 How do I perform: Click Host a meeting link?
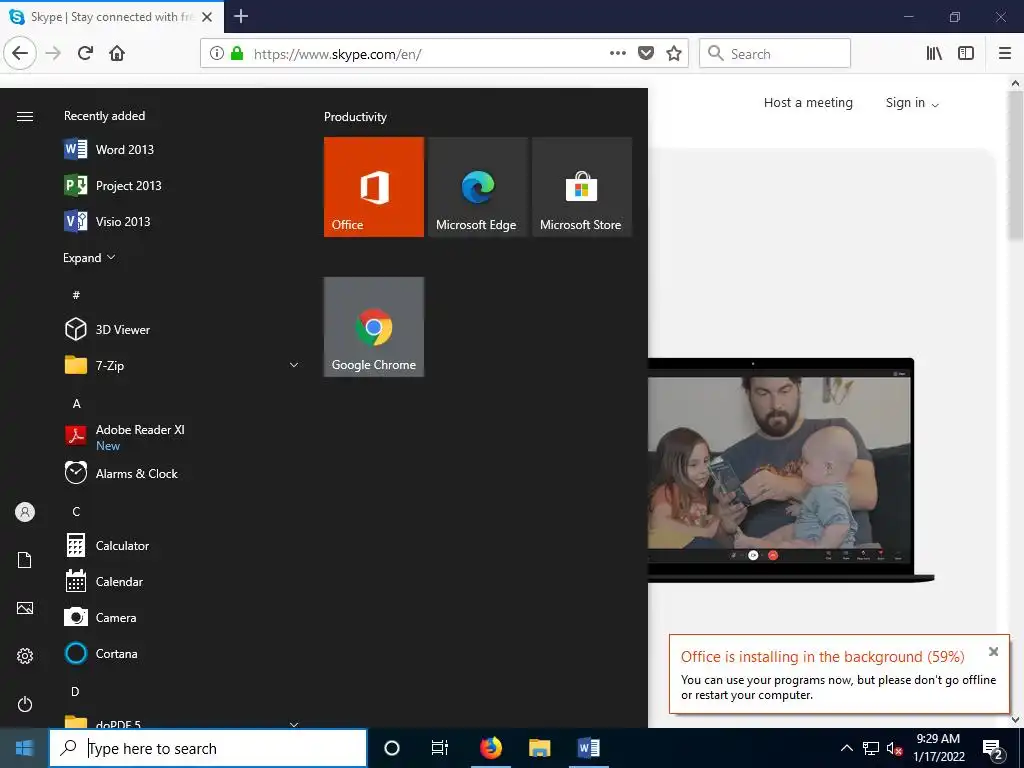pyautogui.click(x=808, y=103)
